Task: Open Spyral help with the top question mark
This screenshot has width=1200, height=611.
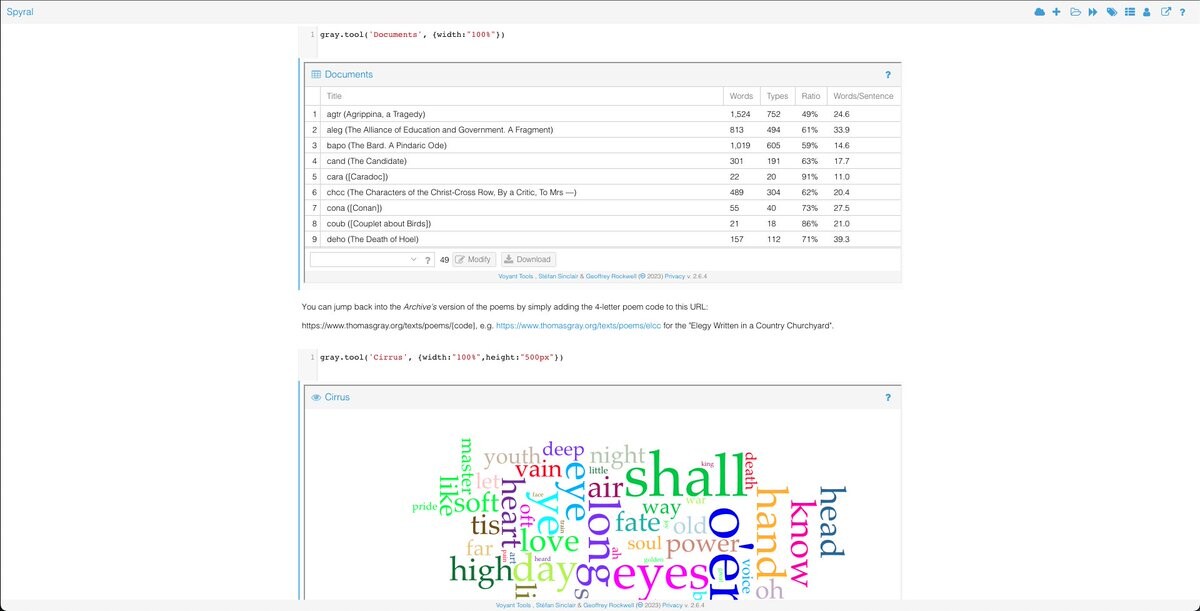Action: 1182,12
